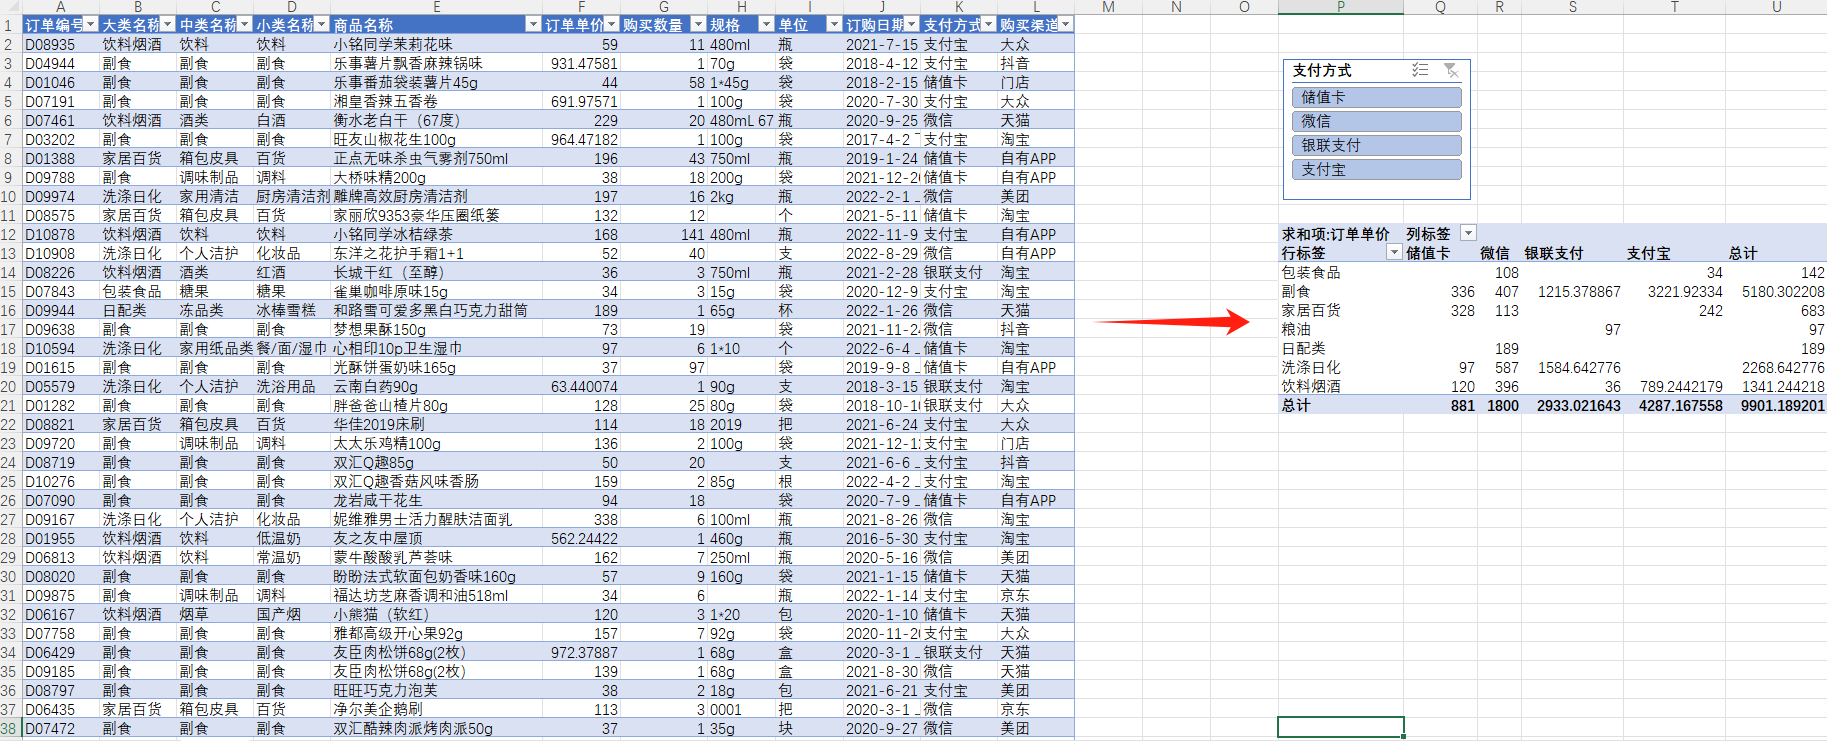1827x741 pixels.
Task: Select the cell 双汇酷辣肉派烤肉派50g
Action: click(437, 728)
